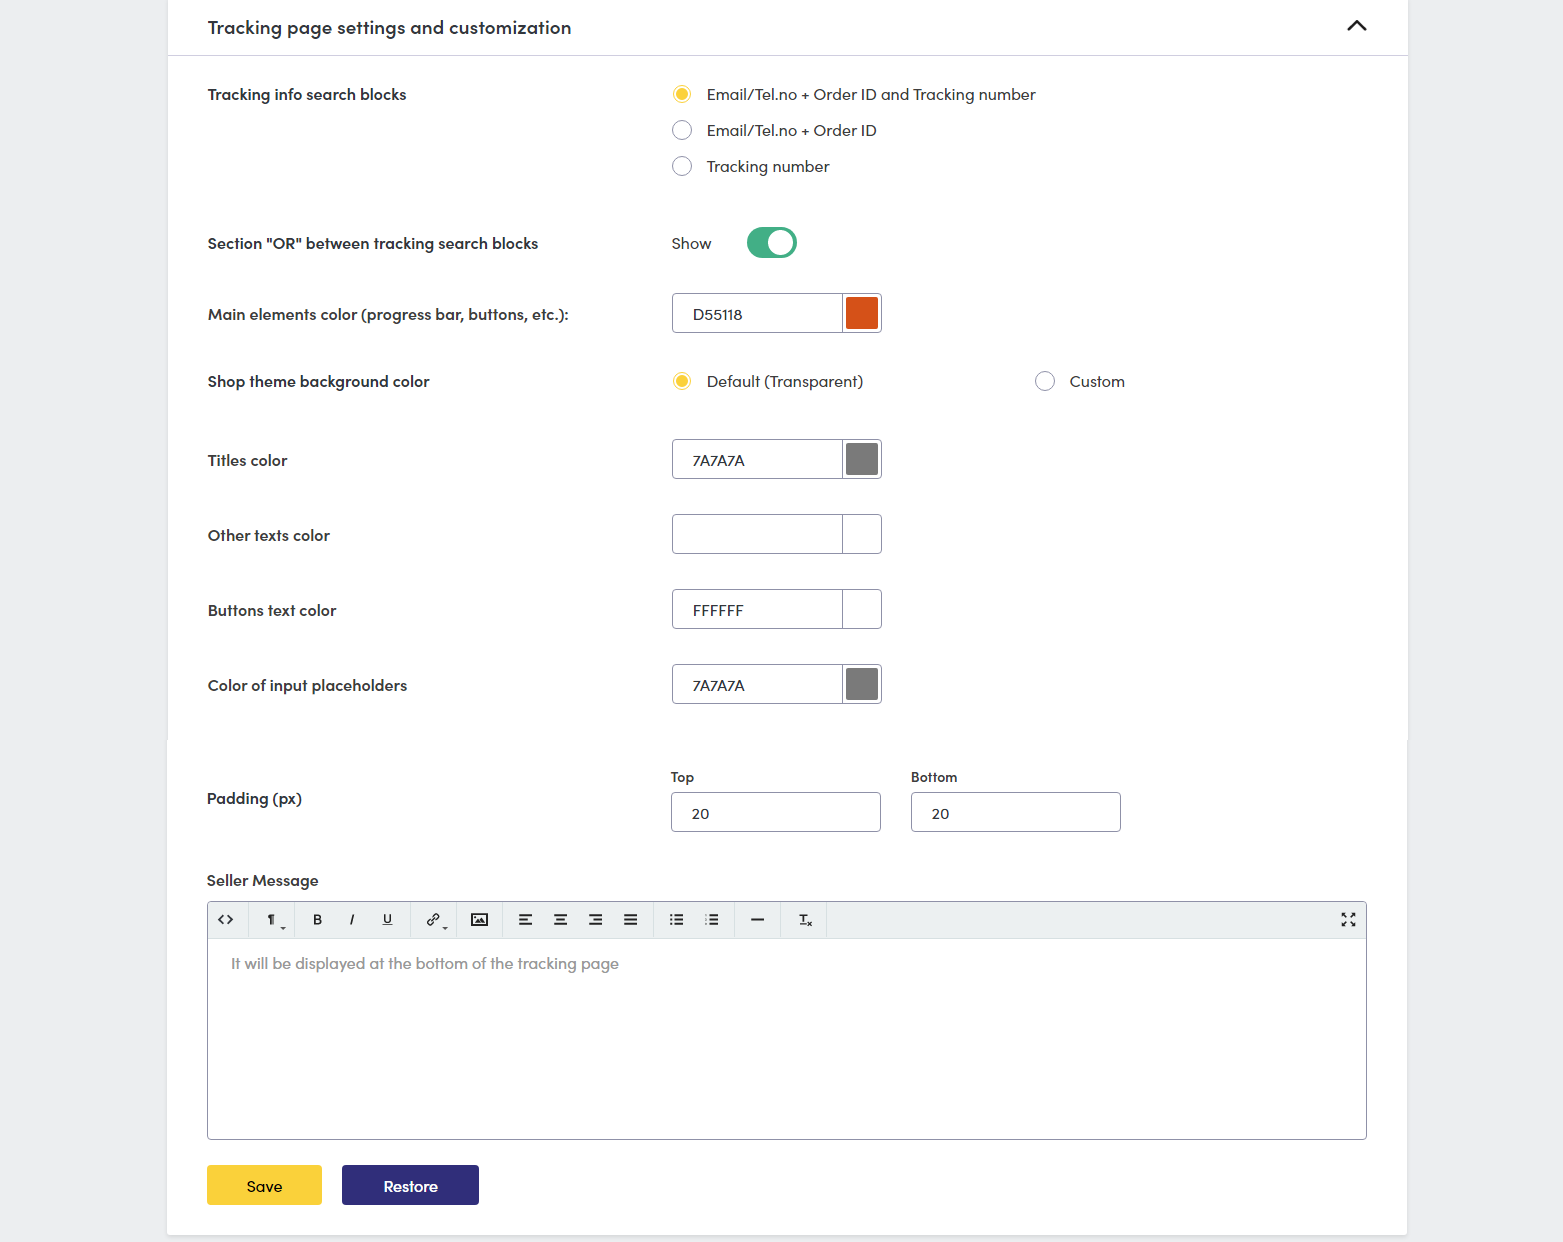Open input placeholders color swatch
Screen dimensions: 1563x1242
pos(862,684)
